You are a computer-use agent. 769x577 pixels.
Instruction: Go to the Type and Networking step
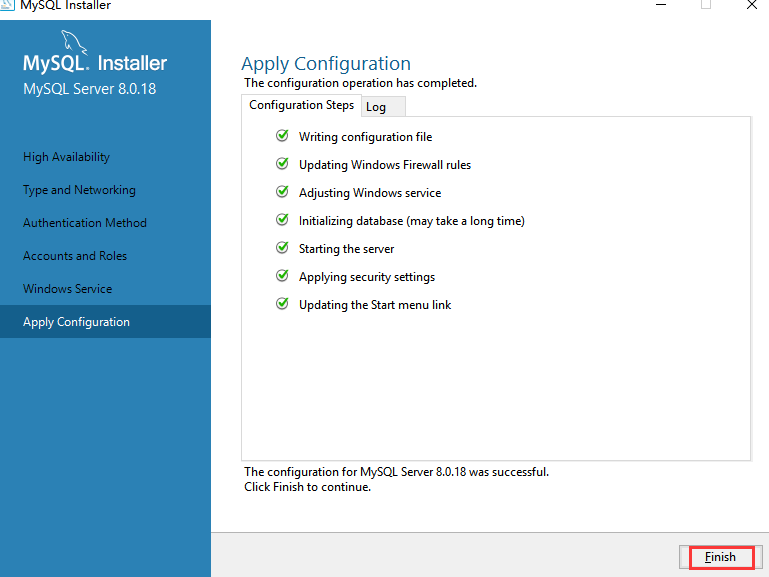(x=79, y=190)
